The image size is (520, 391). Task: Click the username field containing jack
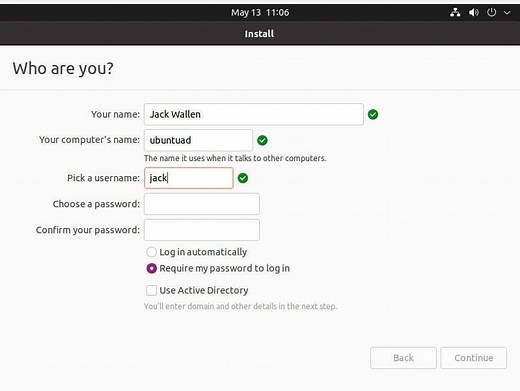[189, 178]
